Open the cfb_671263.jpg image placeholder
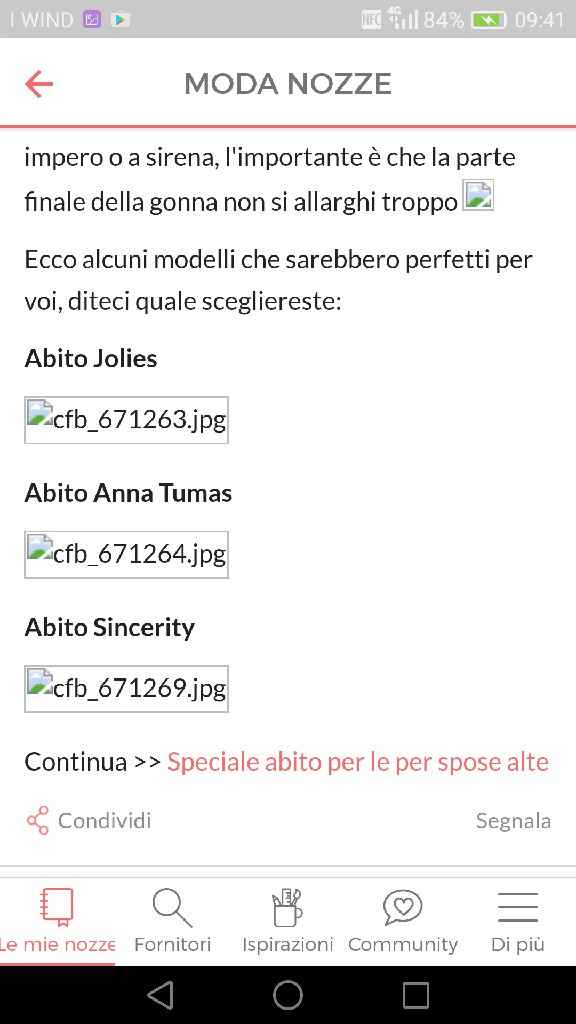This screenshot has width=576, height=1024. tap(126, 419)
